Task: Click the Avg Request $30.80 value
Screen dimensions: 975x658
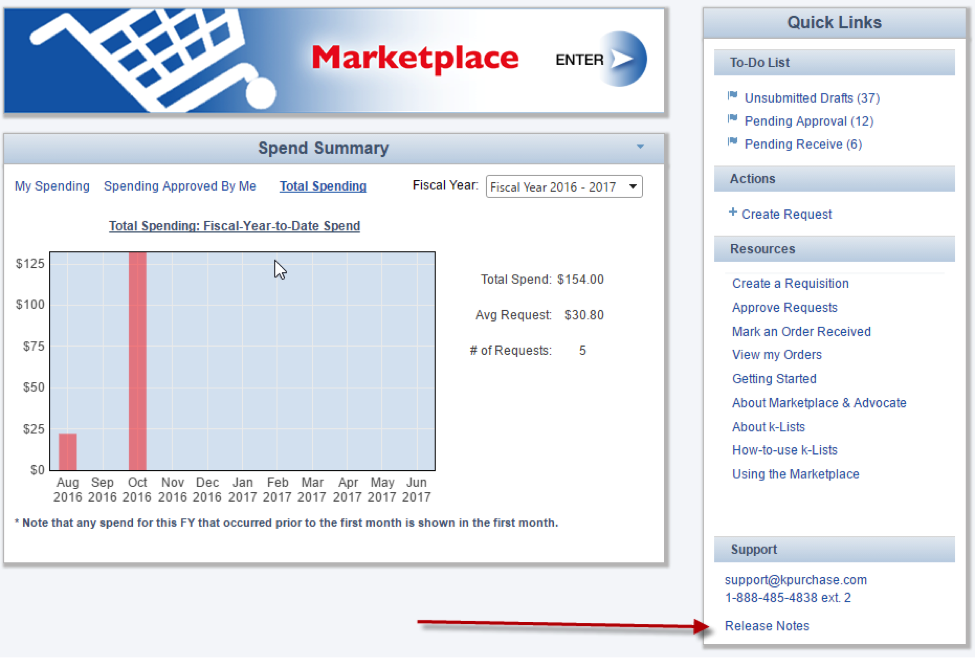Action: 584,315
